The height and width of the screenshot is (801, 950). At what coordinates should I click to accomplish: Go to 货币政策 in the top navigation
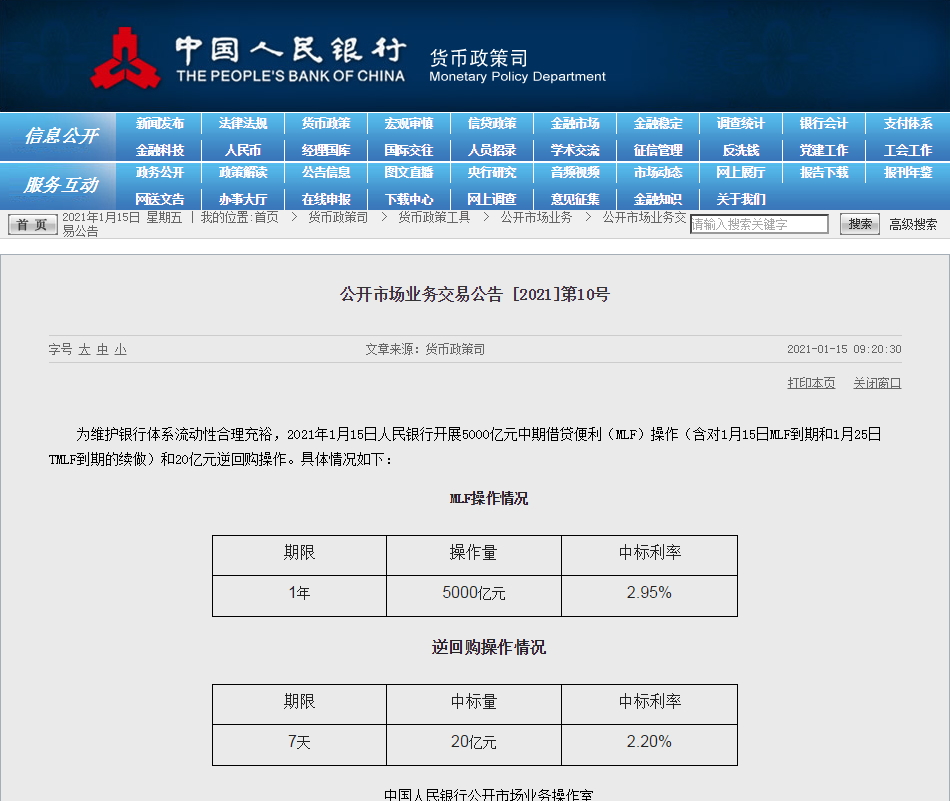pos(326,124)
